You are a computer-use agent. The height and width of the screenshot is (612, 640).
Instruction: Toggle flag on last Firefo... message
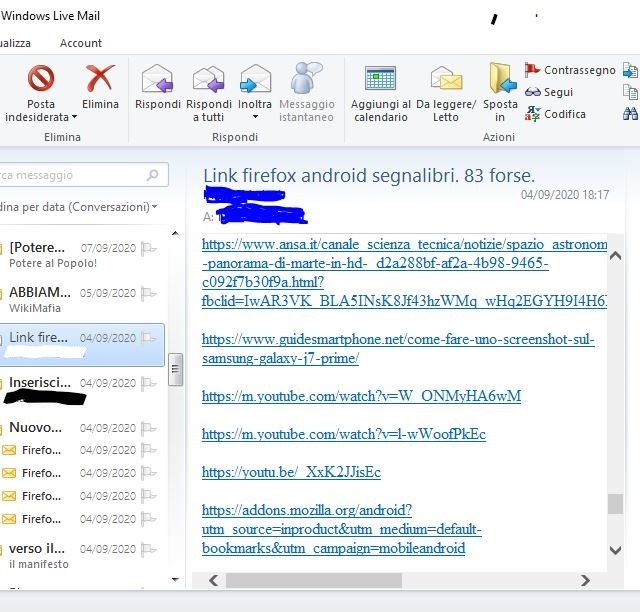tap(149, 519)
